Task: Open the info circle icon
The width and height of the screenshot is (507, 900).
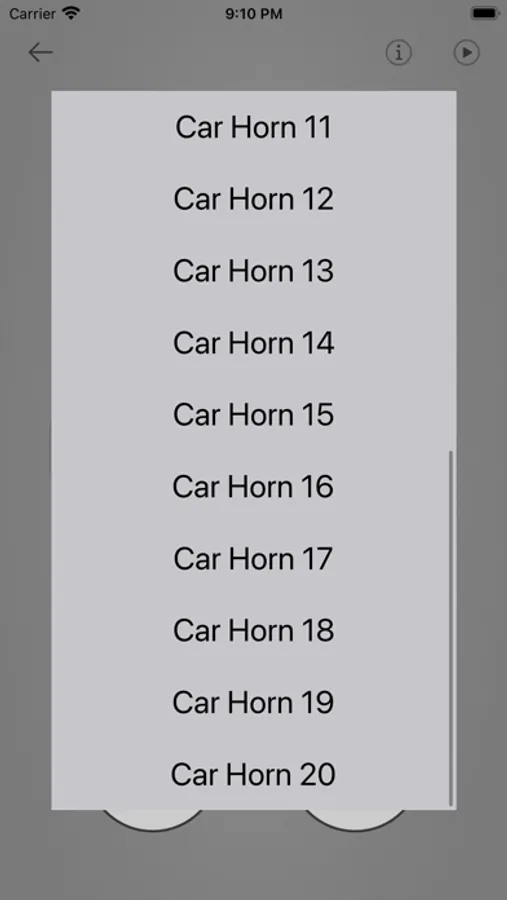Action: pyautogui.click(x=398, y=53)
